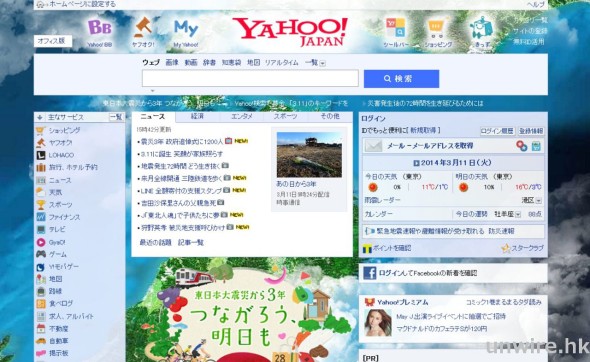Select the 動画 search tab
590x362 pixels.
click(x=191, y=63)
